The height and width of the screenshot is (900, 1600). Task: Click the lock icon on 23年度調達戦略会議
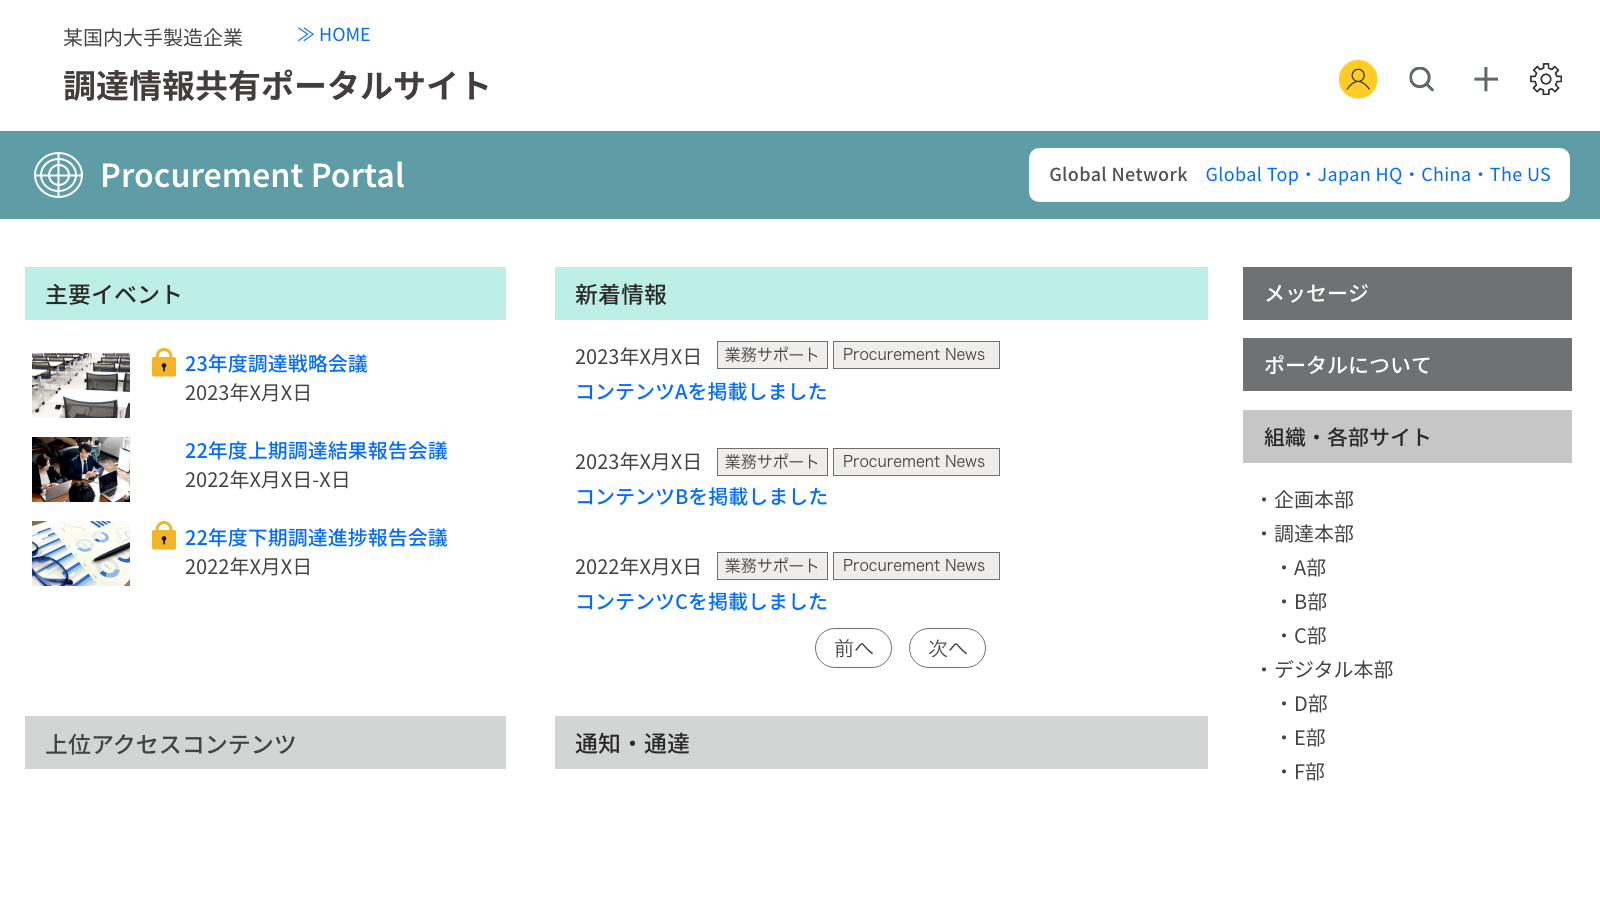pyautogui.click(x=163, y=363)
